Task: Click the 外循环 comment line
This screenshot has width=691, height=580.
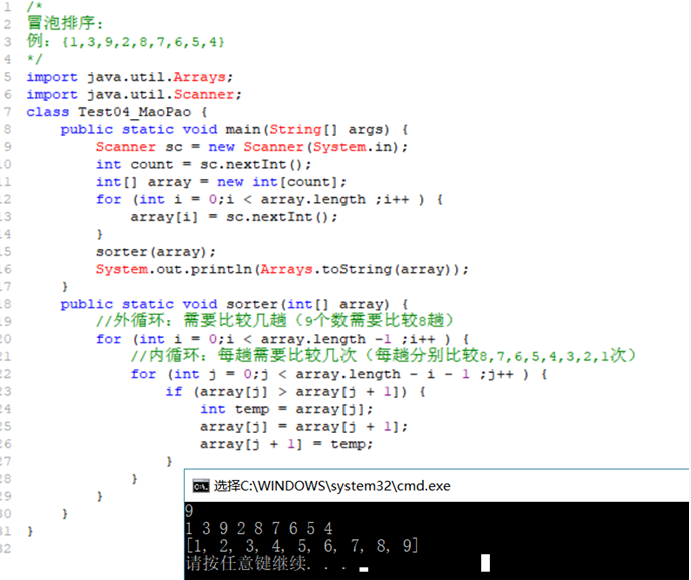Action: (275, 320)
